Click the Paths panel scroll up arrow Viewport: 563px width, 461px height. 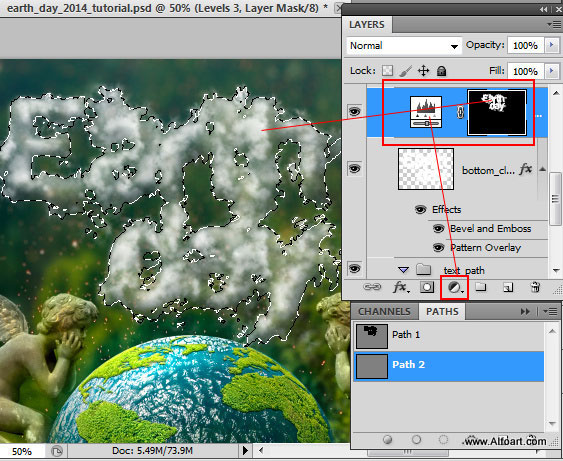click(x=552, y=331)
